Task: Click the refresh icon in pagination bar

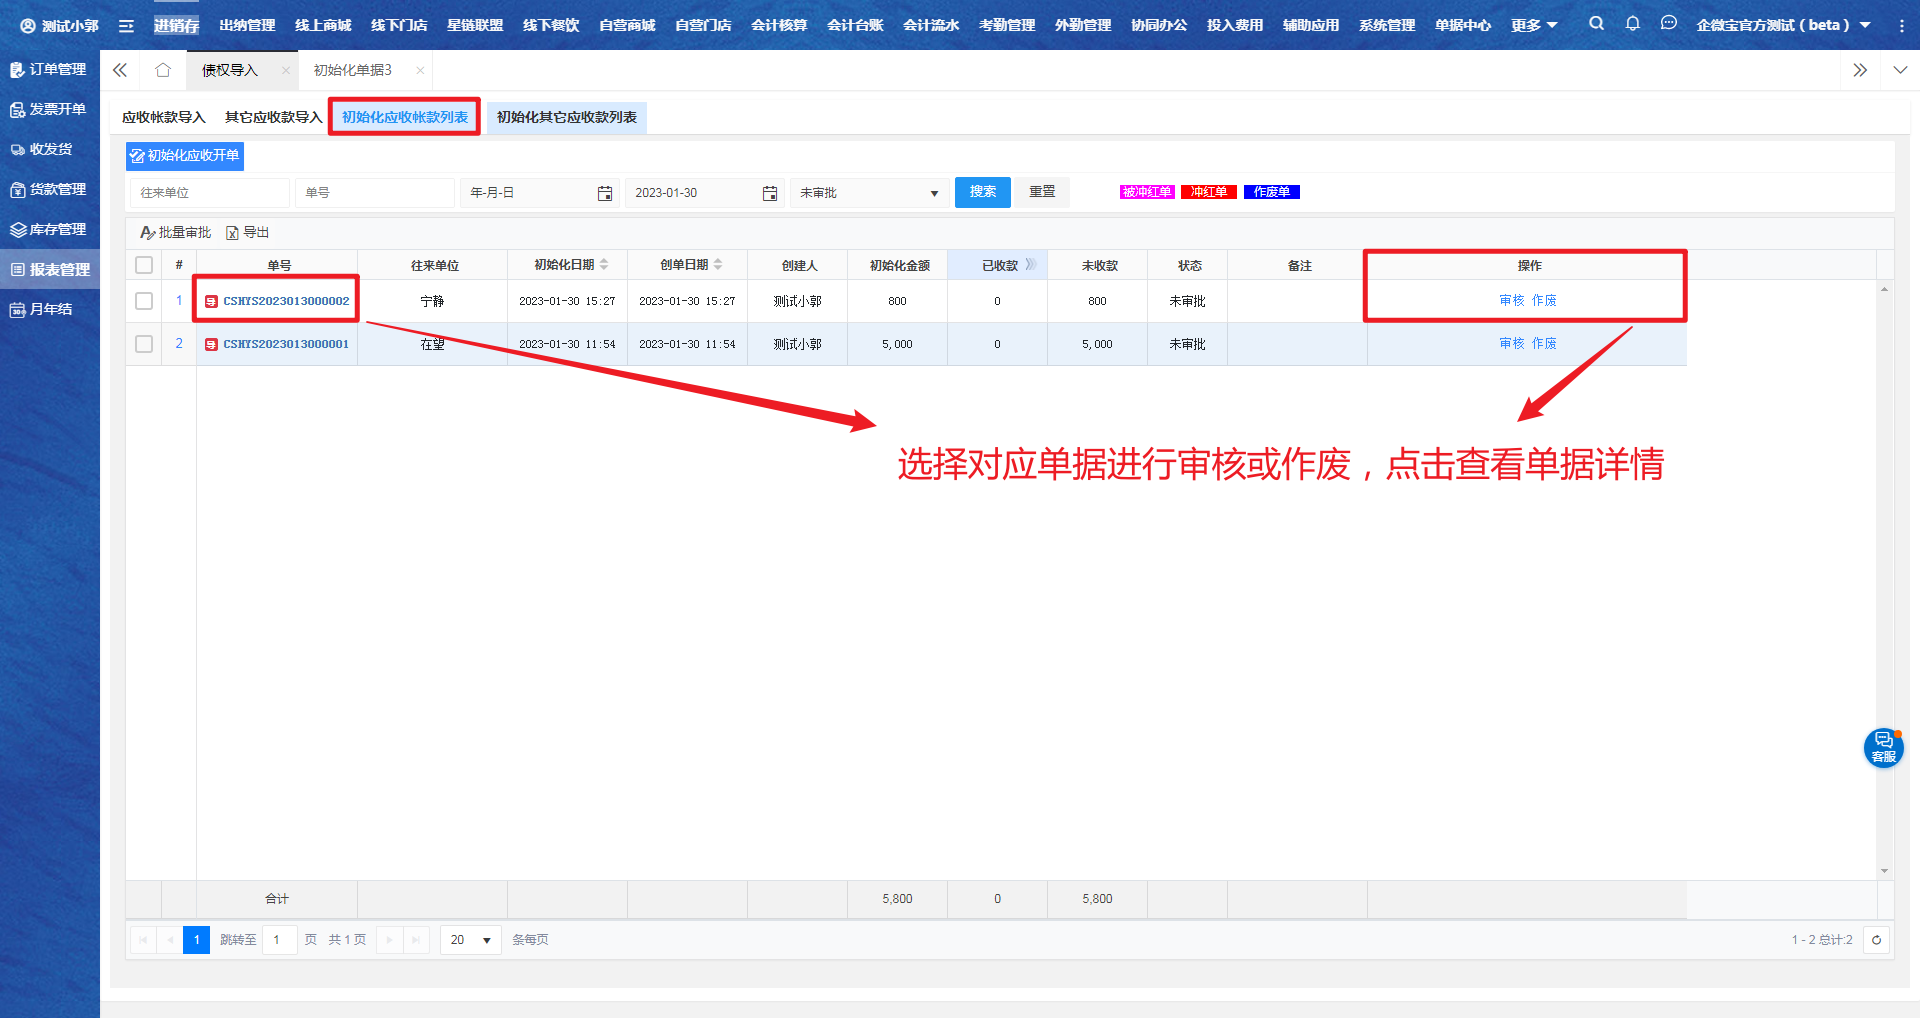Action: click(x=1876, y=940)
